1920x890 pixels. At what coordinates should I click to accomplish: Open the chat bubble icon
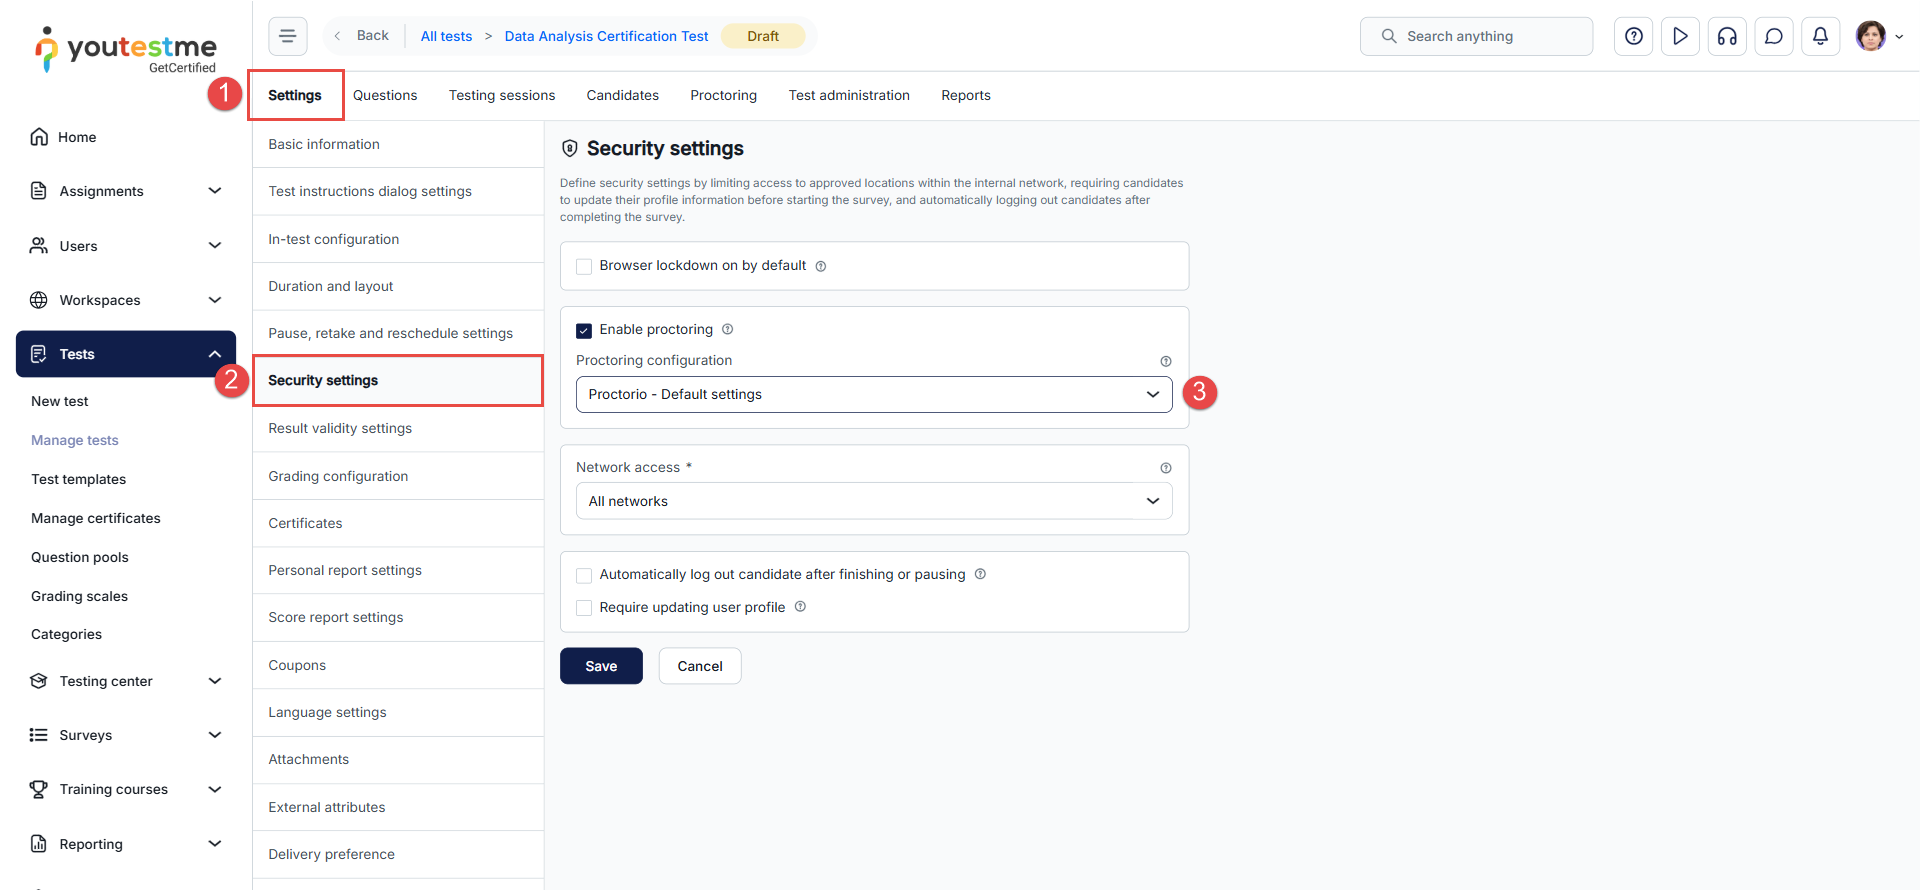pos(1773,36)
